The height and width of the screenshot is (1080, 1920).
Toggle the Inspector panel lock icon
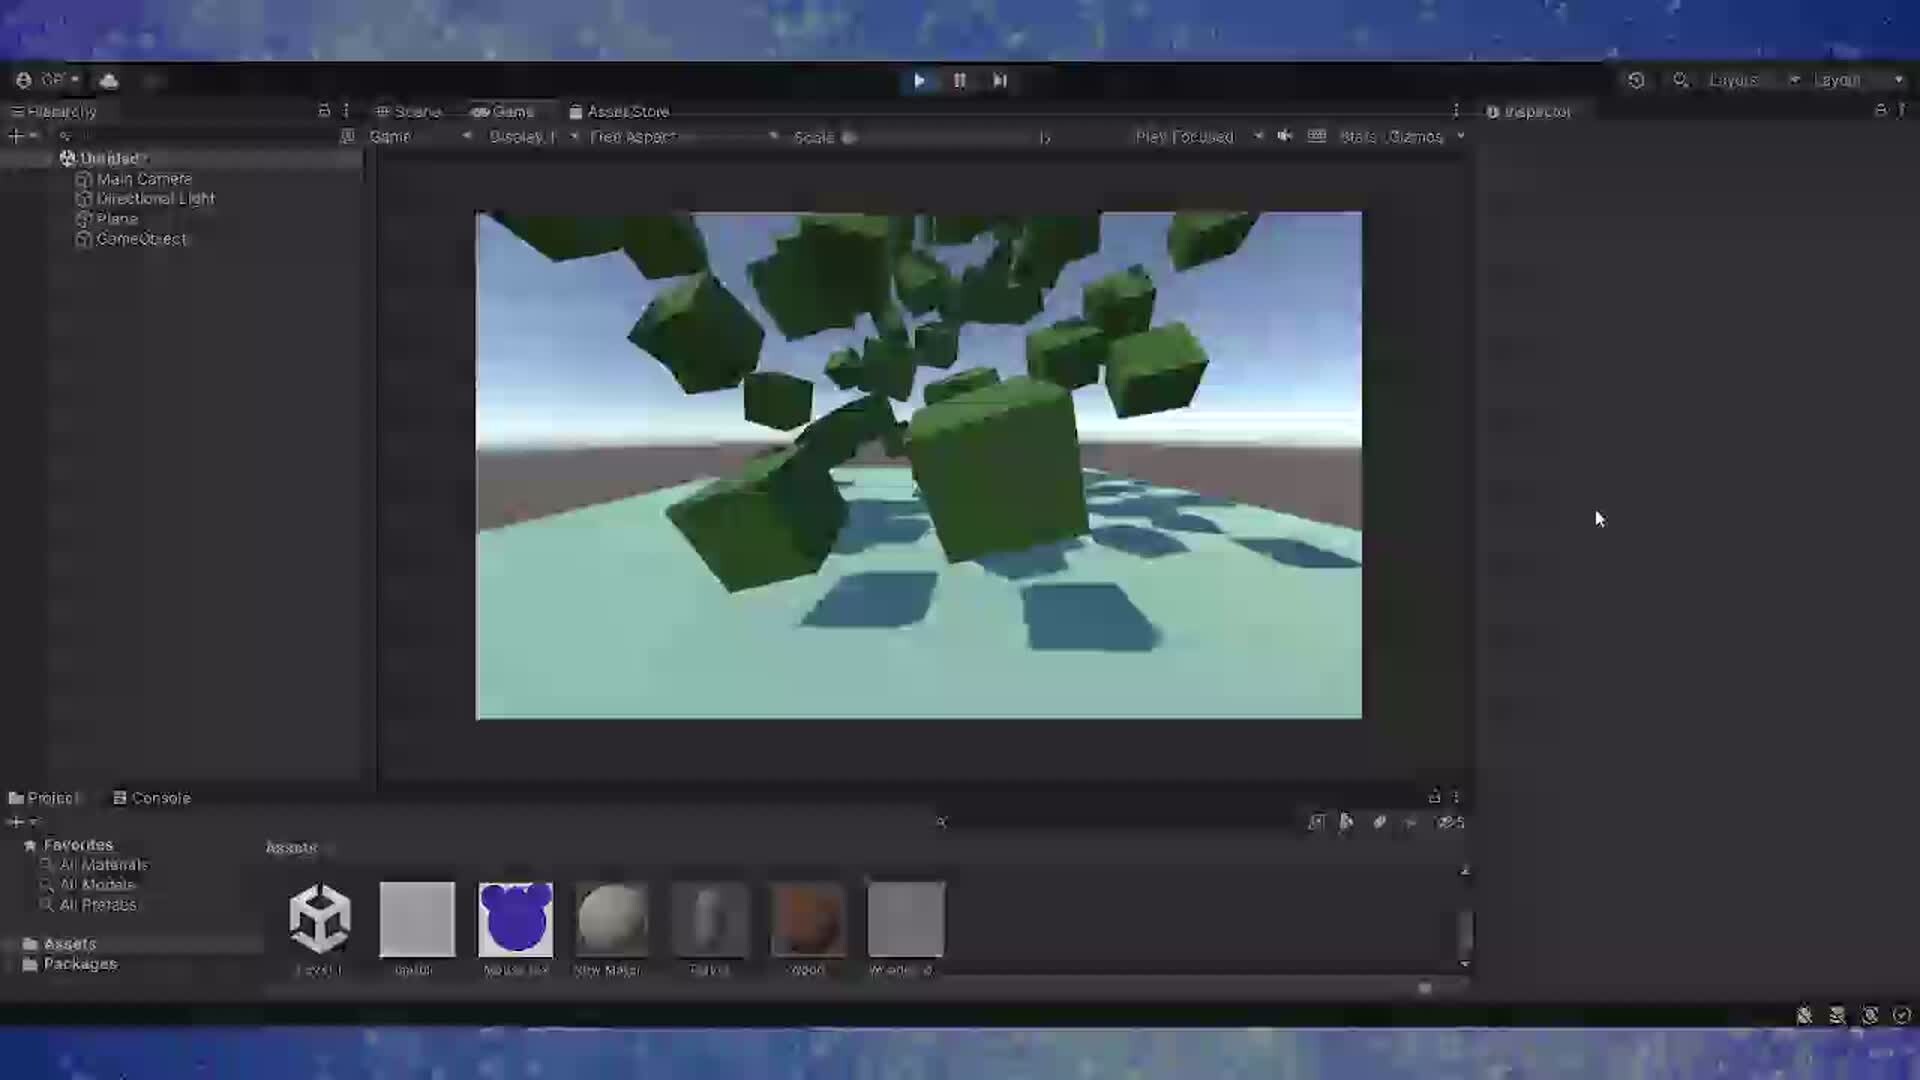(1880, 111)
